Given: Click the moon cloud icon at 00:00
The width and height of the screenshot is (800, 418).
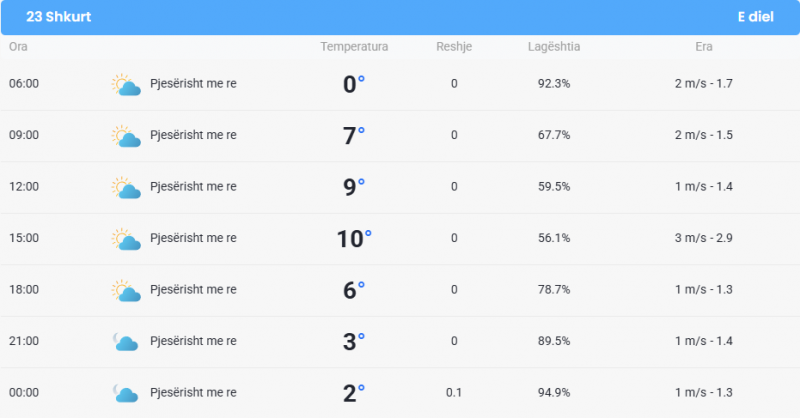Looking at the screenshot, I should tap(126, 394).
